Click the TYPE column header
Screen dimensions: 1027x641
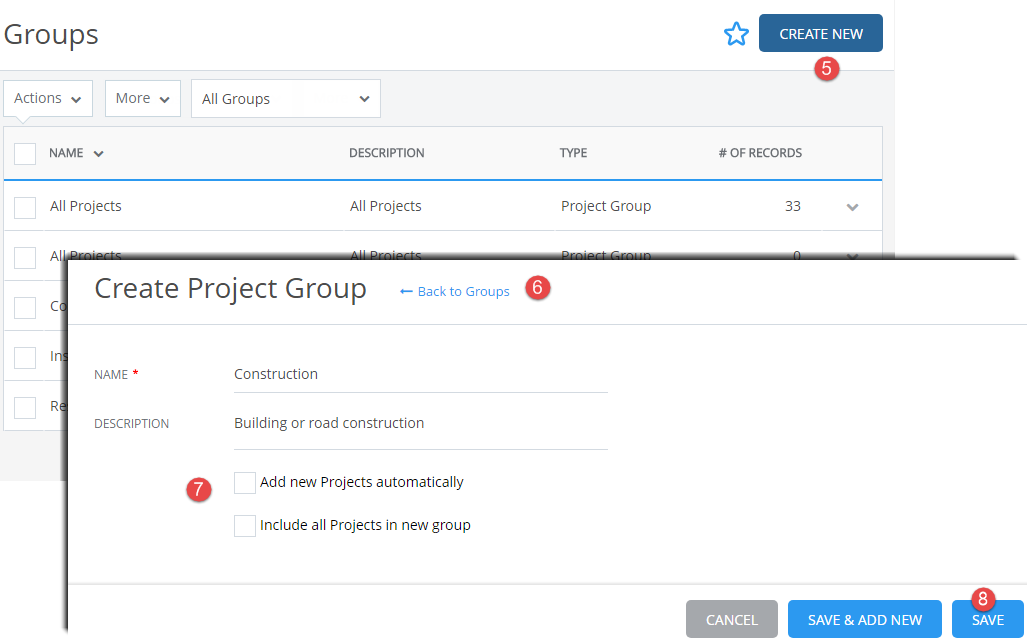point(573,153)
